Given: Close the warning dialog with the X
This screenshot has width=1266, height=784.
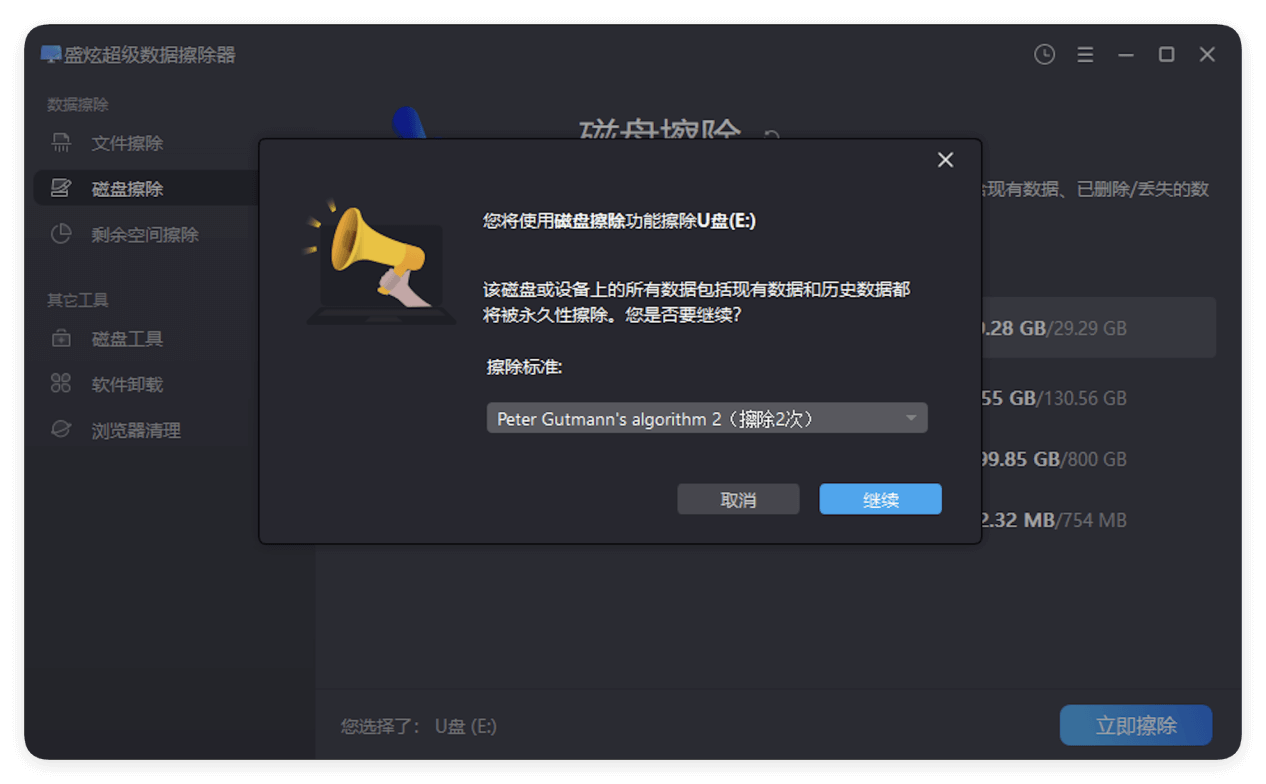Looking at the screenshot, I should [944, 159].
